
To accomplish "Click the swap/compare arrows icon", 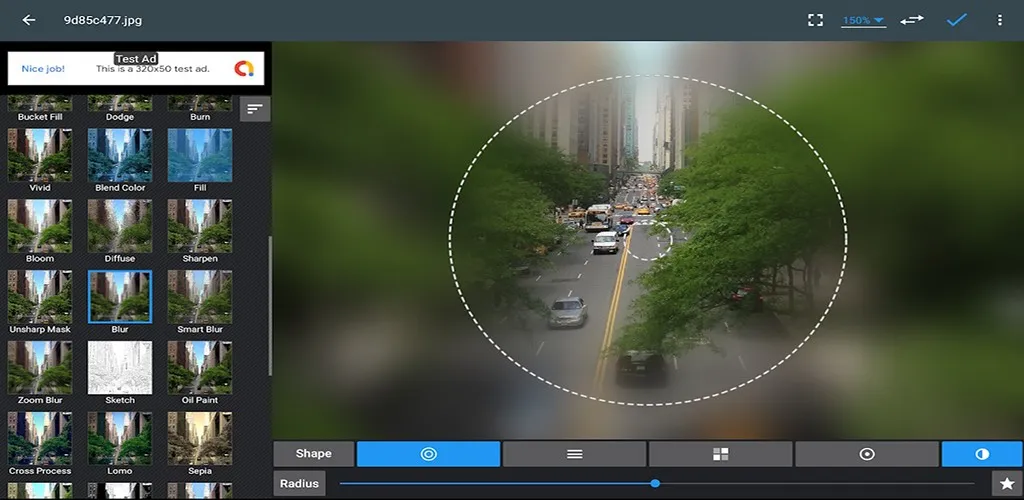I will 912,20.
